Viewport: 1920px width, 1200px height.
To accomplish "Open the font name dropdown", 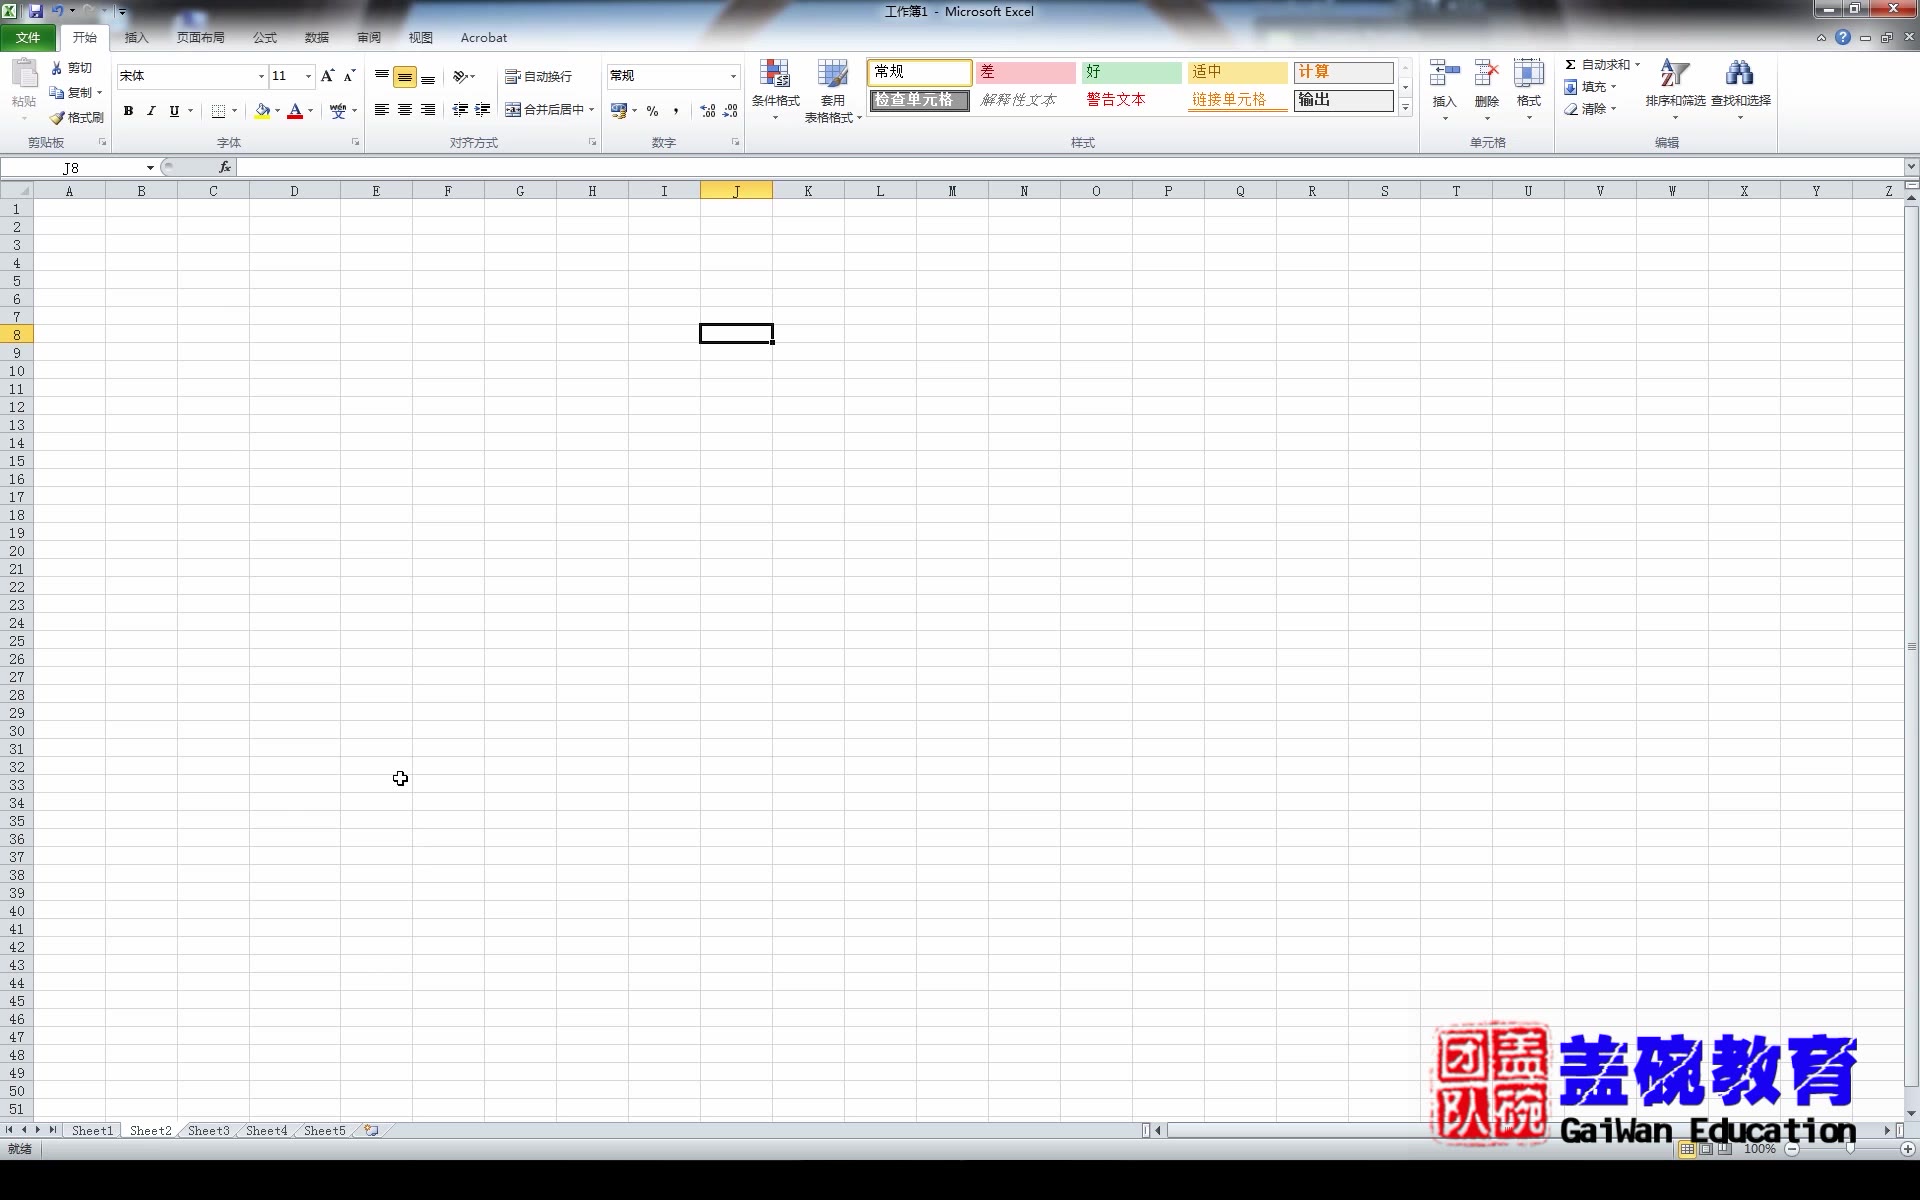I will 259,76.
